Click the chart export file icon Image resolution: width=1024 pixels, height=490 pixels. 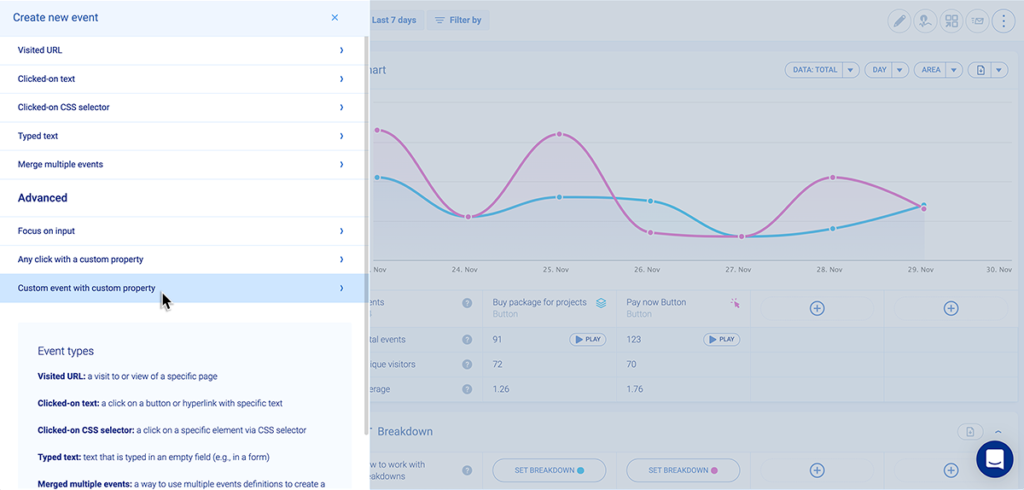click(x=980, y=70)
